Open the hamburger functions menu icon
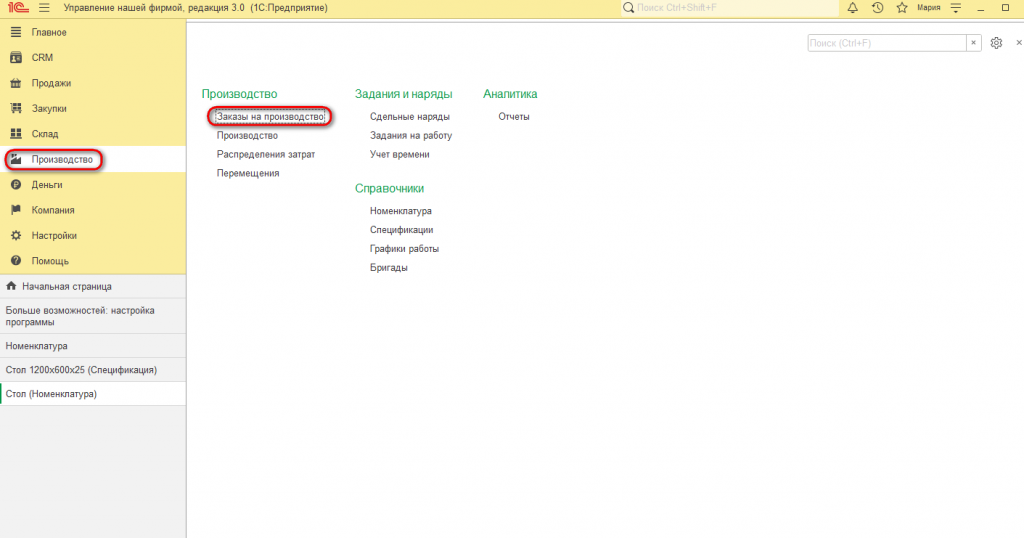Viewport: 1024px width, 538px height. point(44,8)
